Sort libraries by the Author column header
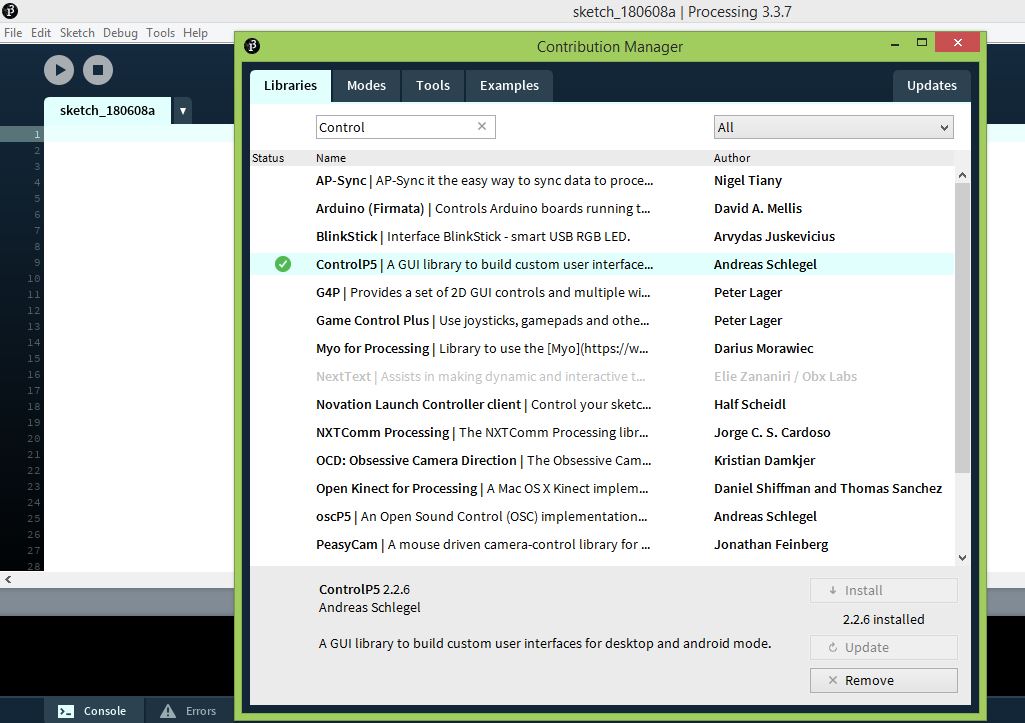Image resolution: width=1025 pixels, height=723 pixels. [731, 158]
